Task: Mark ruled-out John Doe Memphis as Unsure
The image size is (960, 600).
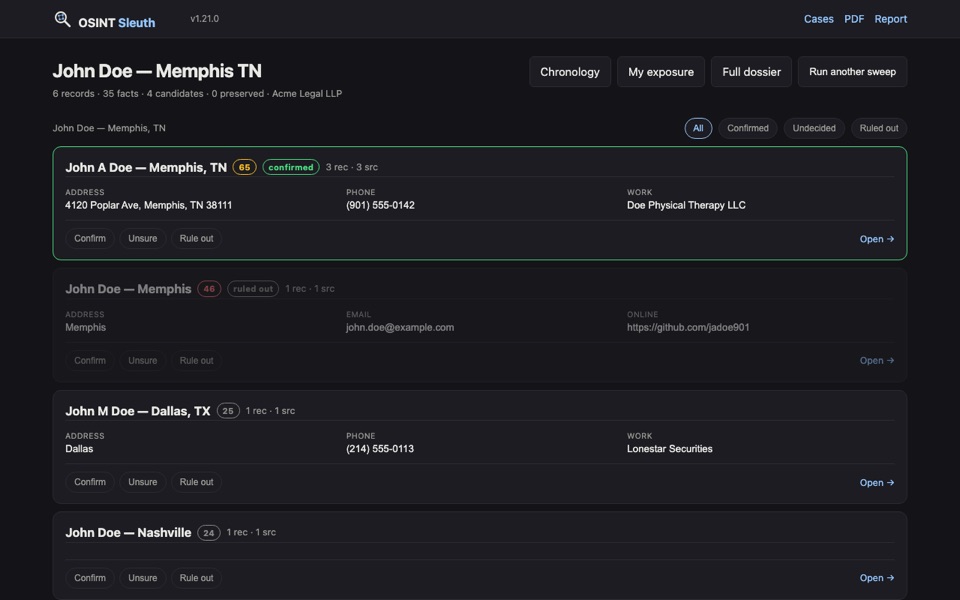Action: pos(143,361)
